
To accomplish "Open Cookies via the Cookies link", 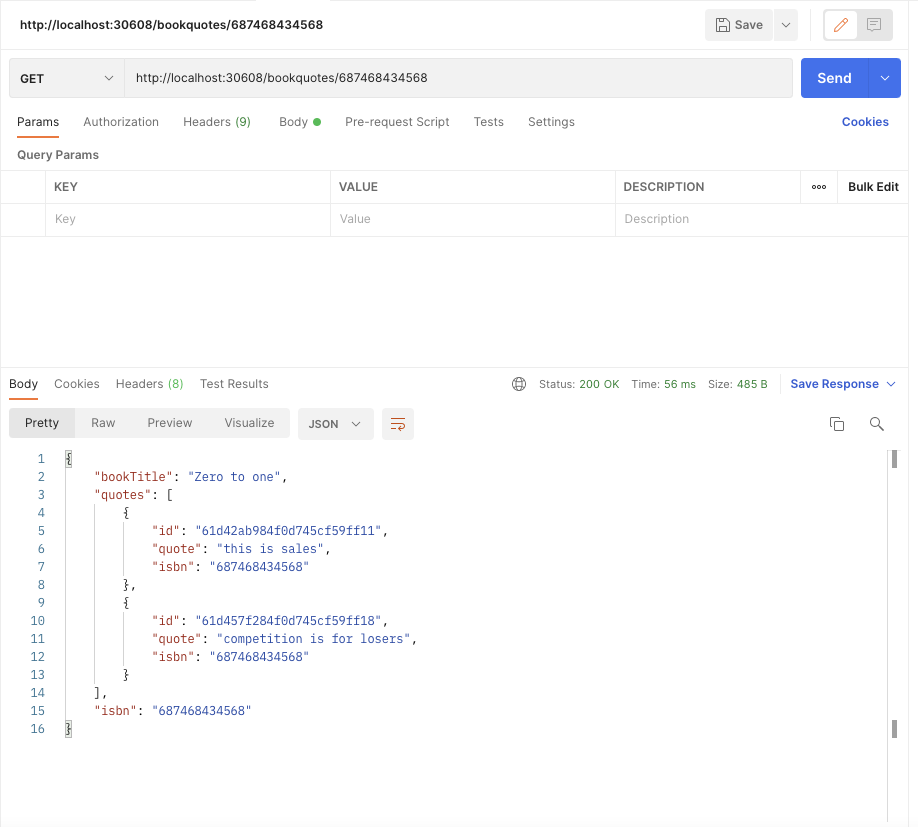I will (x=864, y=121).
